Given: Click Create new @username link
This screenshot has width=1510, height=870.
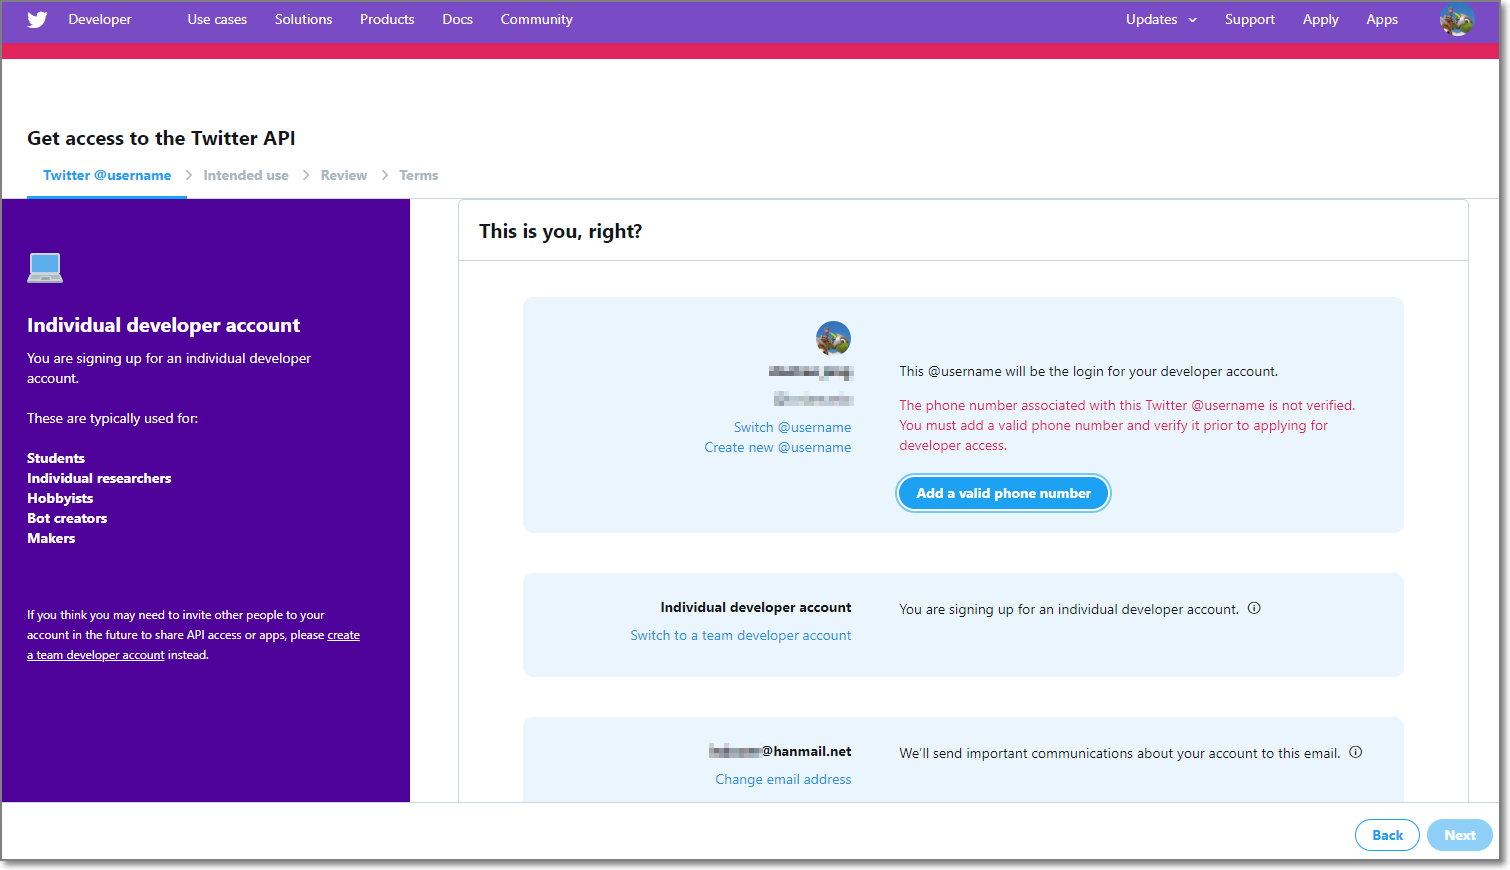Looking at the screenshot, I should pyautogui.click(x=778, y=447).
